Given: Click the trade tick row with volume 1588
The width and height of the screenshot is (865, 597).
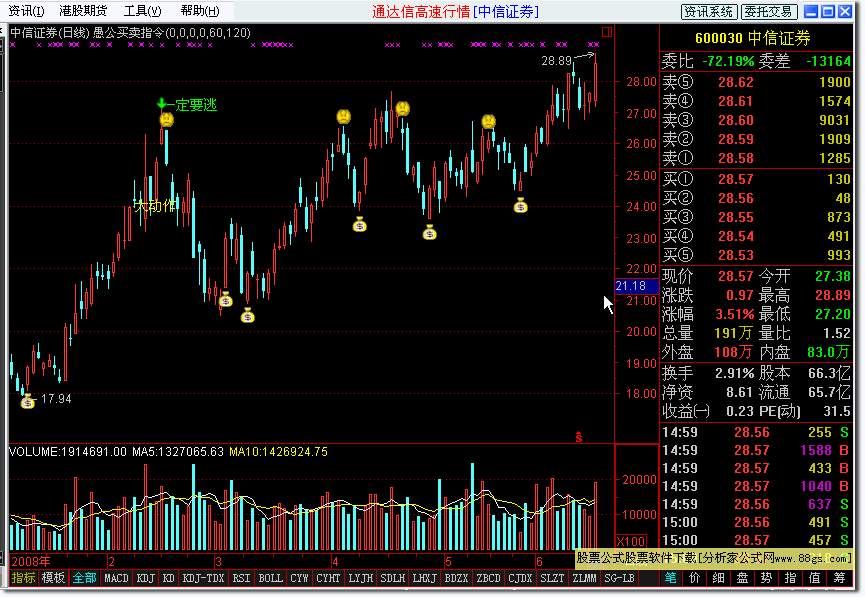Looking at the screenshot, I should [x=756, y=450].
